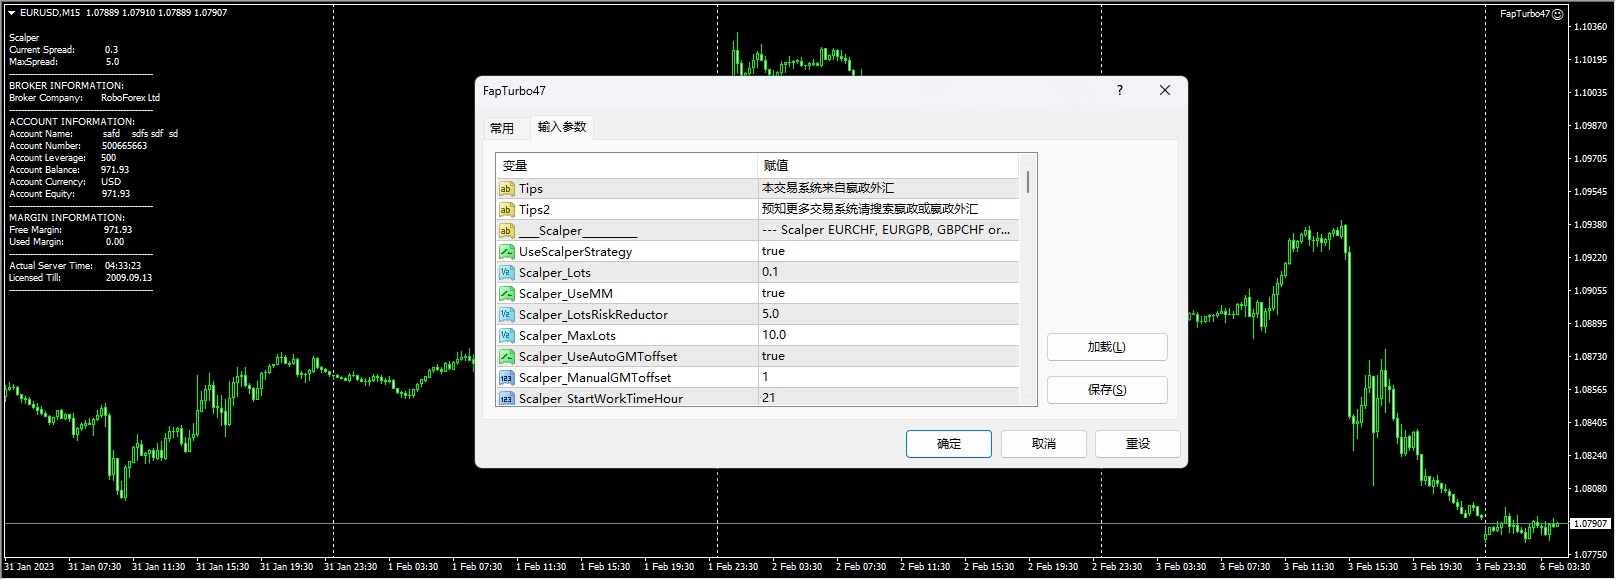
Task: Click the icon next to Tips2
Action: click(x=507, y=210)
